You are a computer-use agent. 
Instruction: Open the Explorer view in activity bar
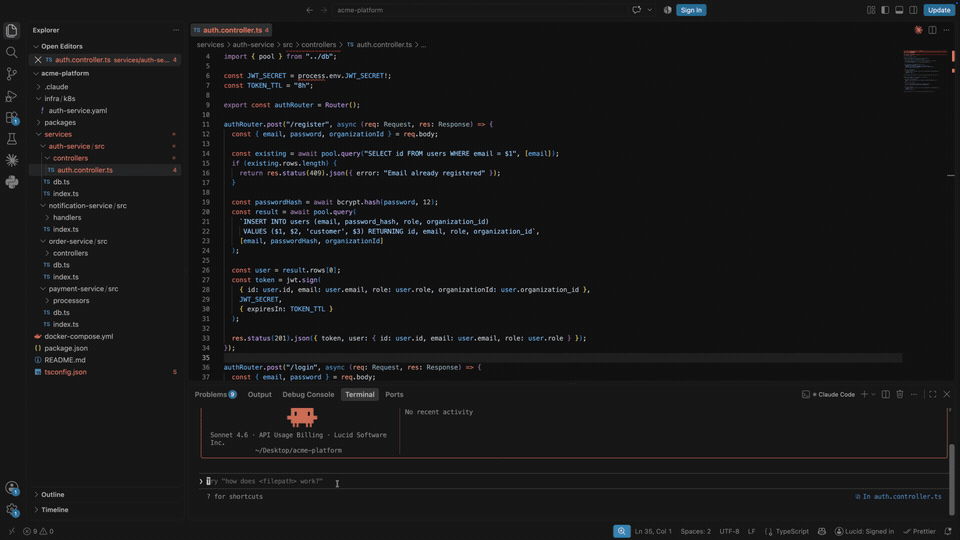click(12, 31)
